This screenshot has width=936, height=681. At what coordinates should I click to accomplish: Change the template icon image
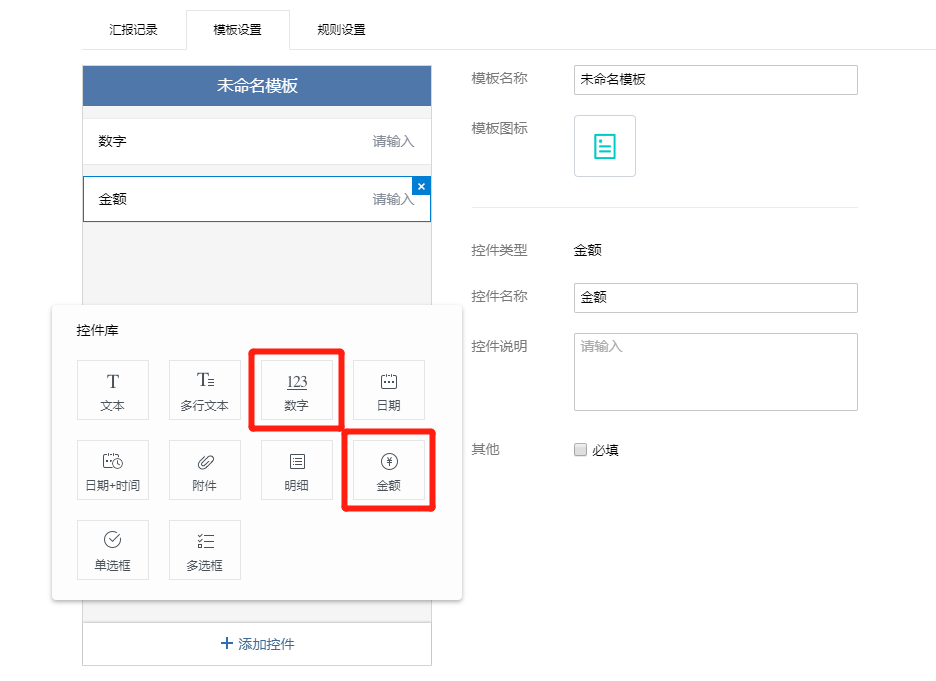[605, 146]
